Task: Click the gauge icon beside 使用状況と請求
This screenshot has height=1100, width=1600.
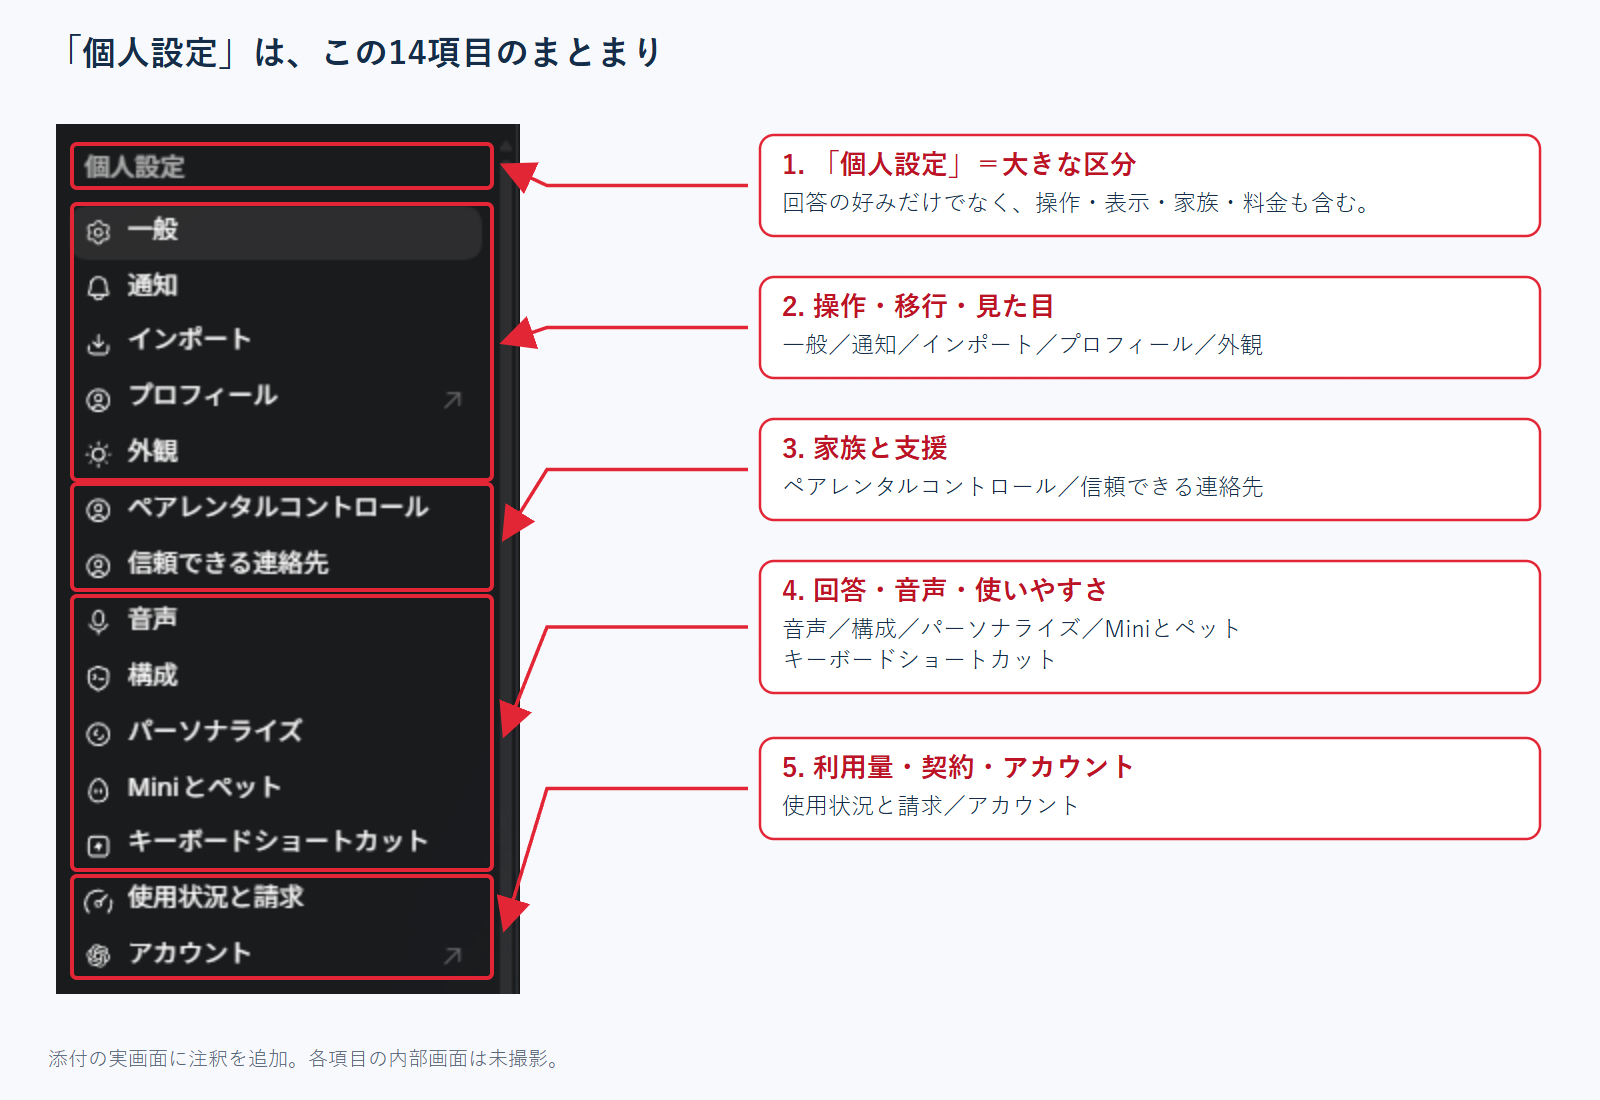Action: pos(98,901)
